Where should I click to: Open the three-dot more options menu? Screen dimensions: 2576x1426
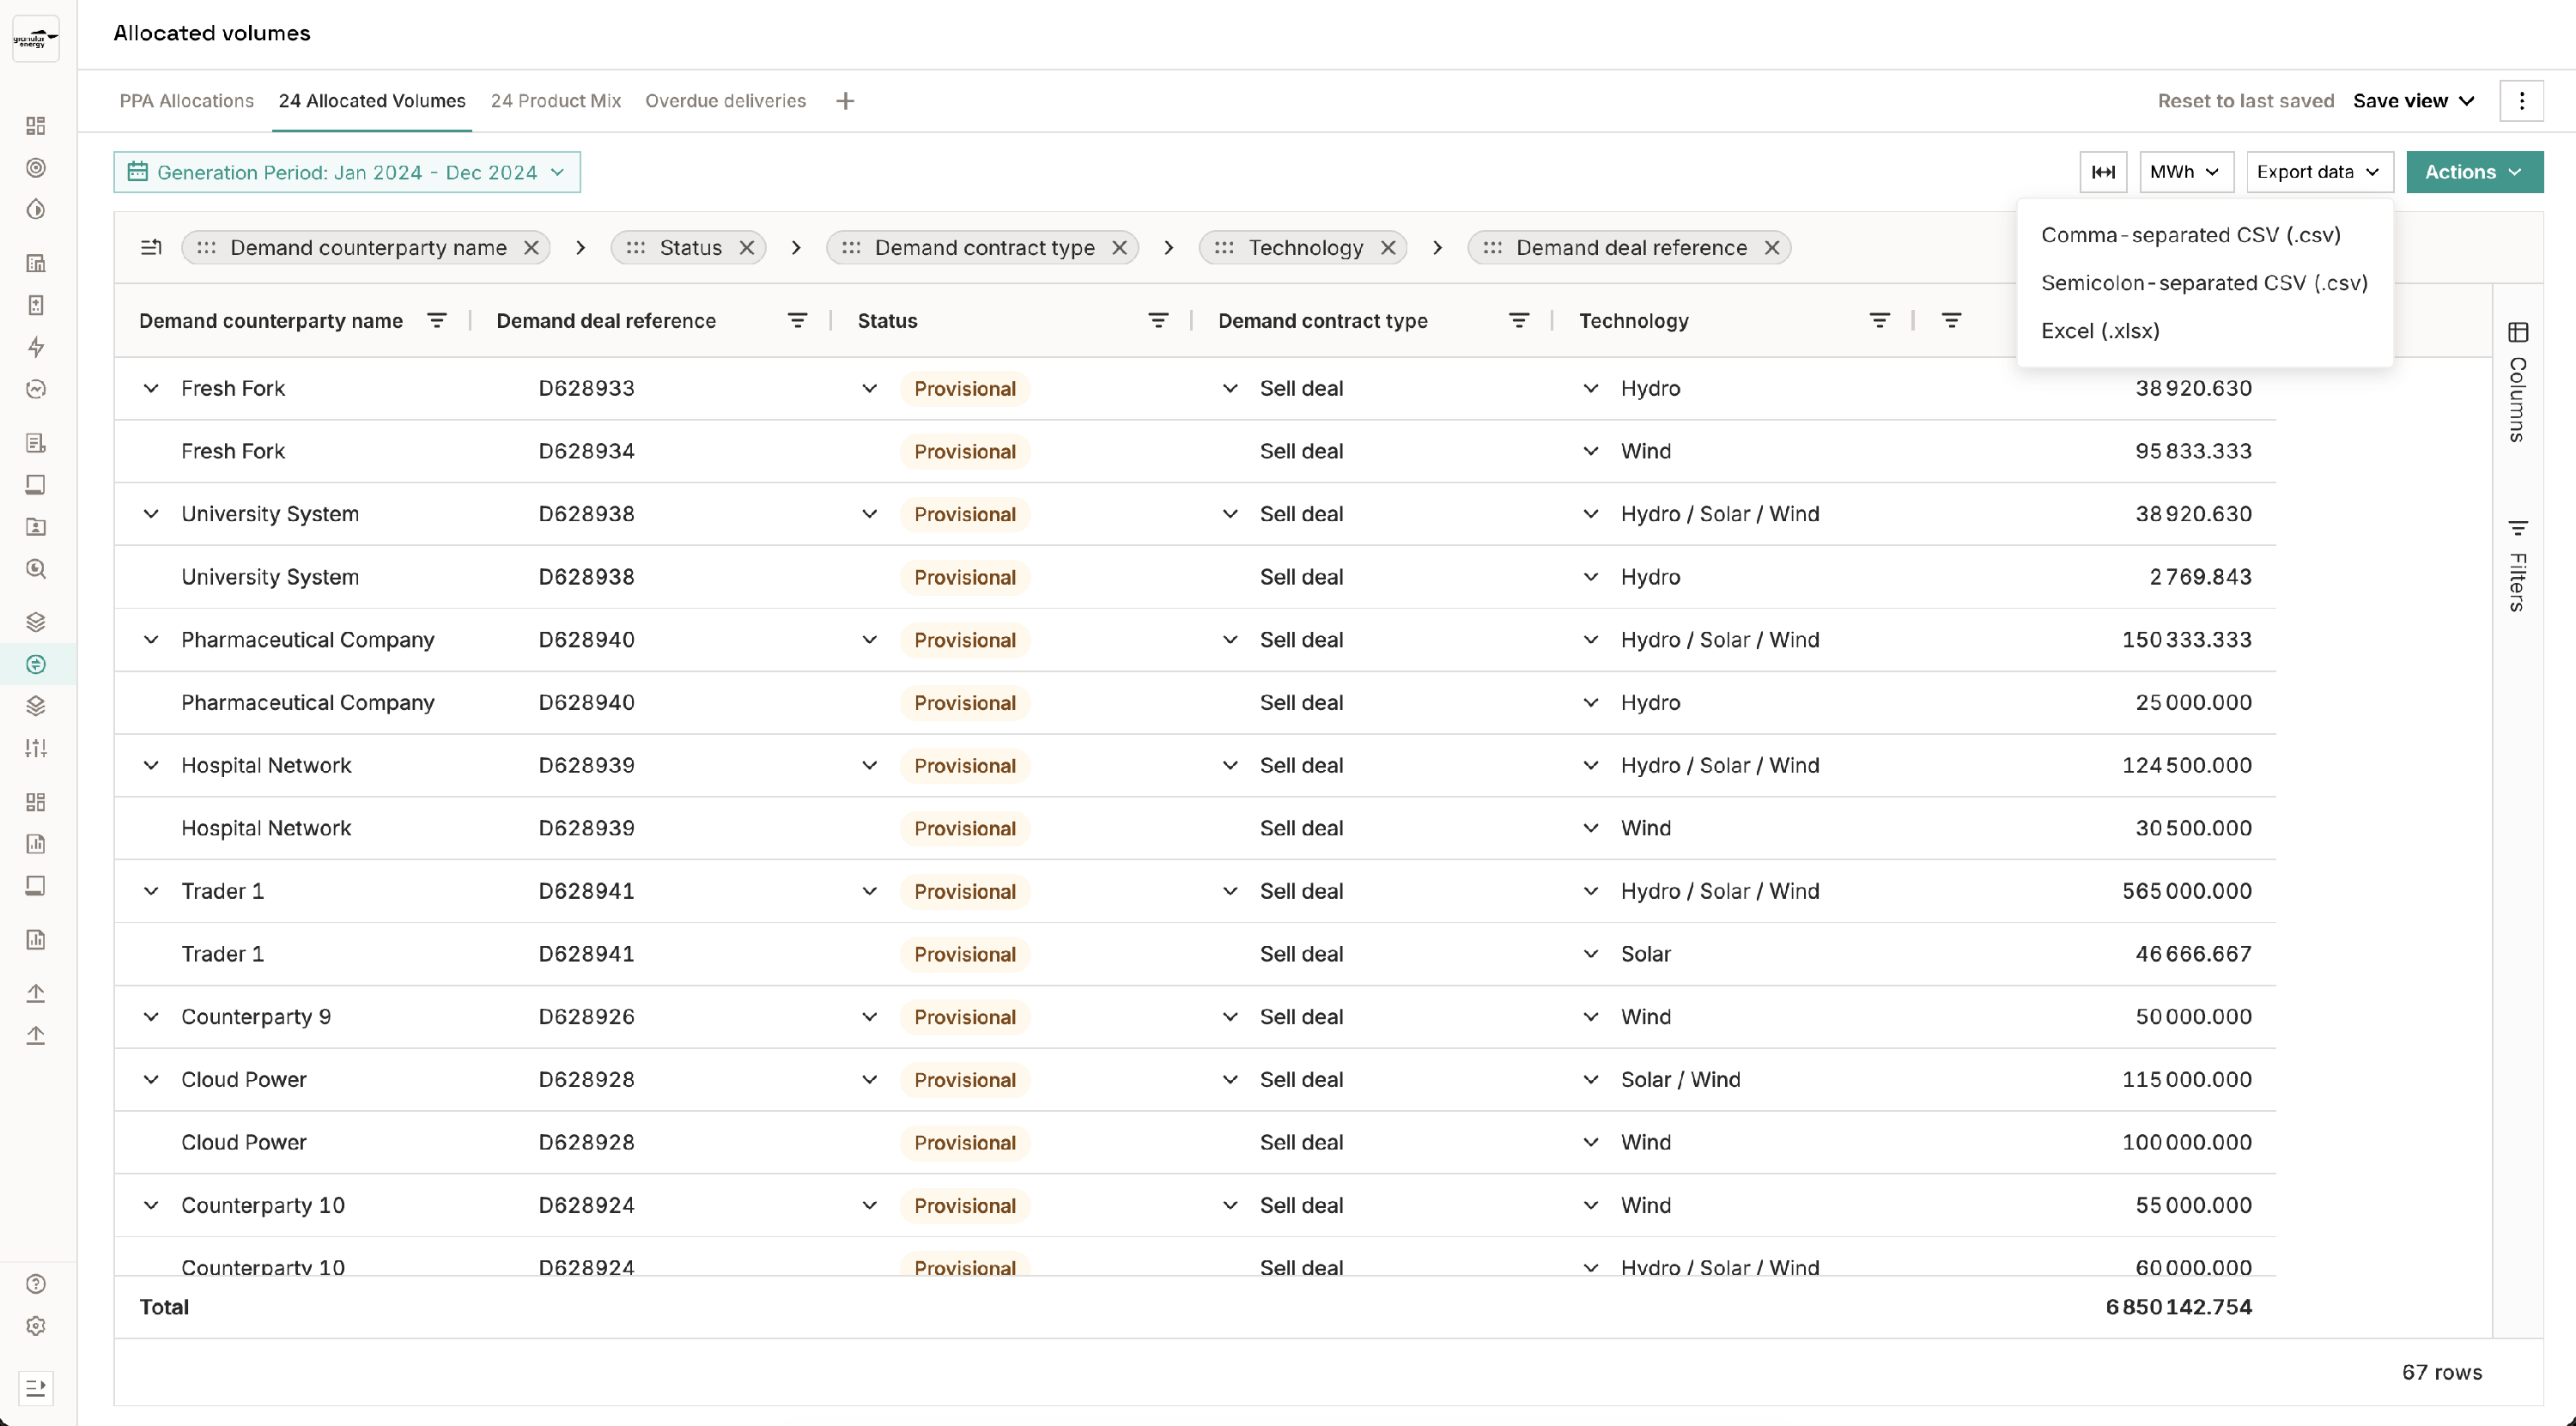click(x=2521, y=101)
